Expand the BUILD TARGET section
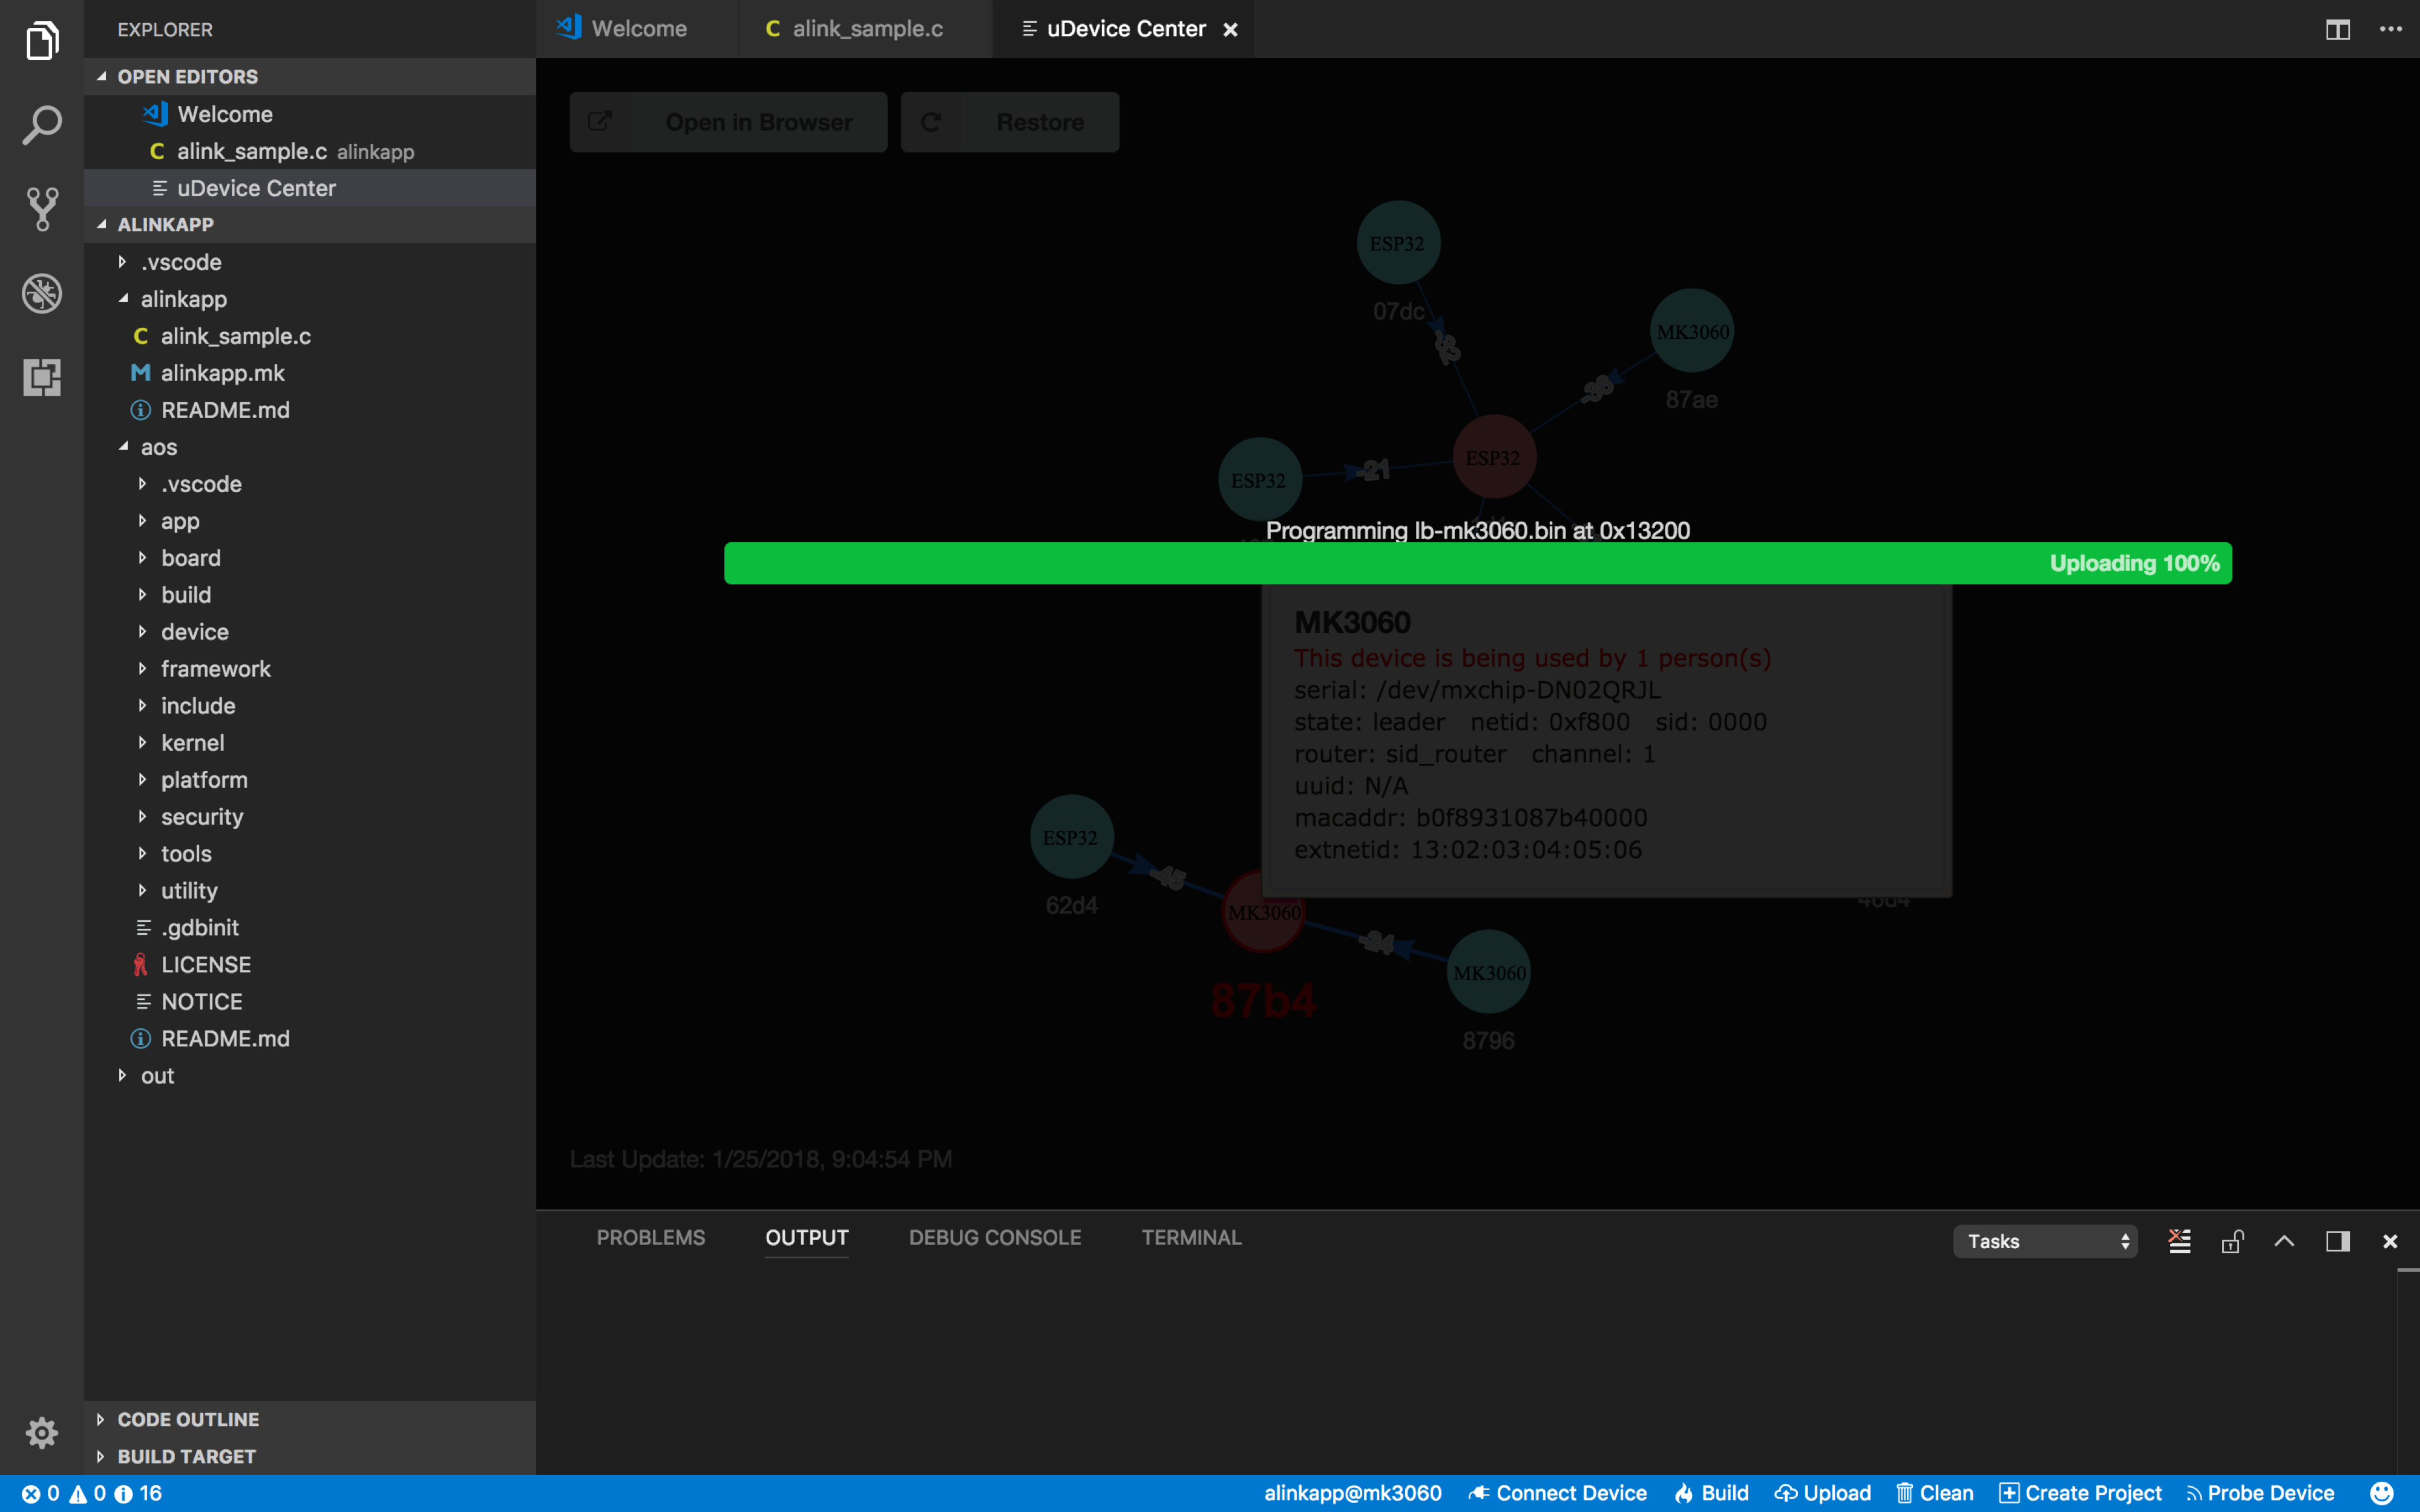This screenshot has height=1512, width=2420. coord(187,1456)
